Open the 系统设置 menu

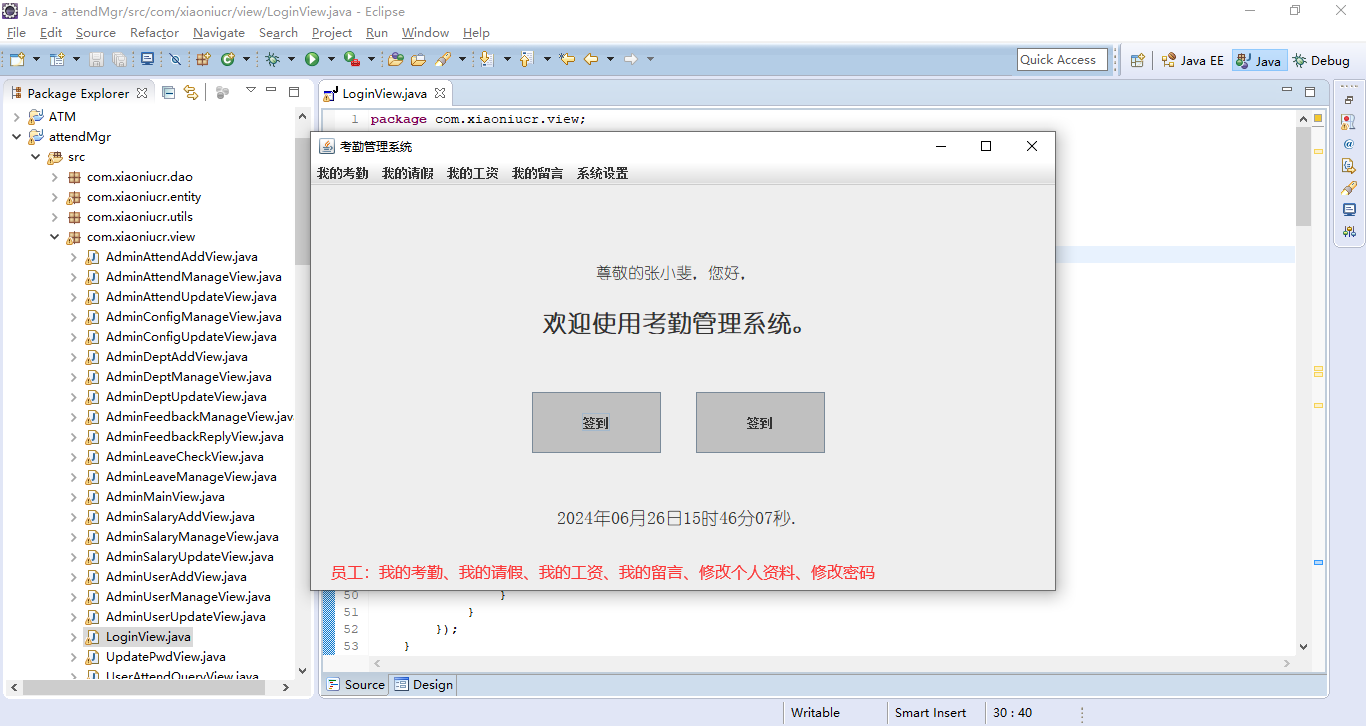tap(602, 174)
